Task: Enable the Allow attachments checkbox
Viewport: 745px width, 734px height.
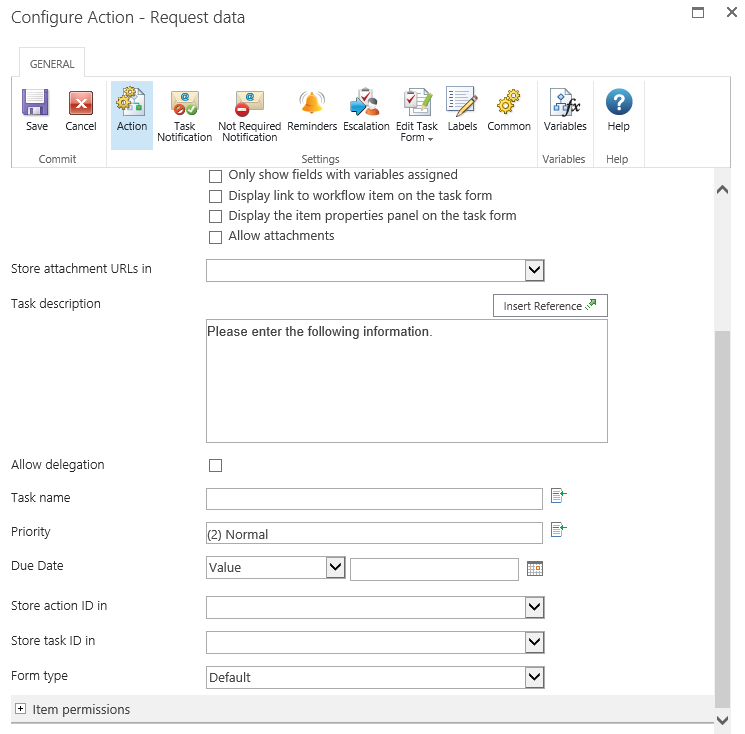Action: click(215, 237)
